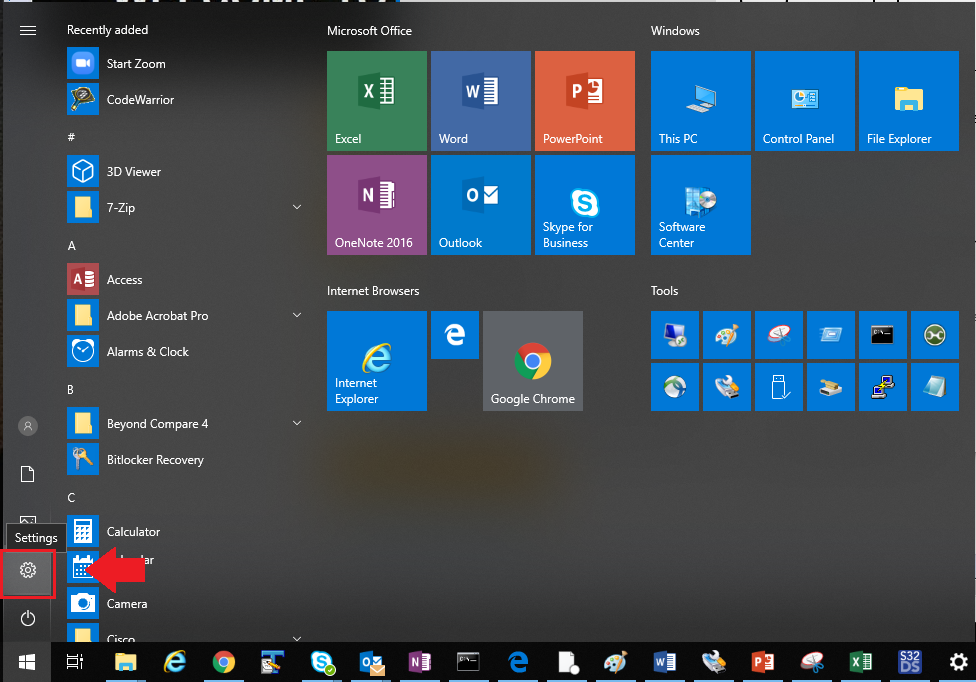Open Remote Desktop Connection tile in Tools
This screenshot has width=976, height=682.
(x=675, y=335)
